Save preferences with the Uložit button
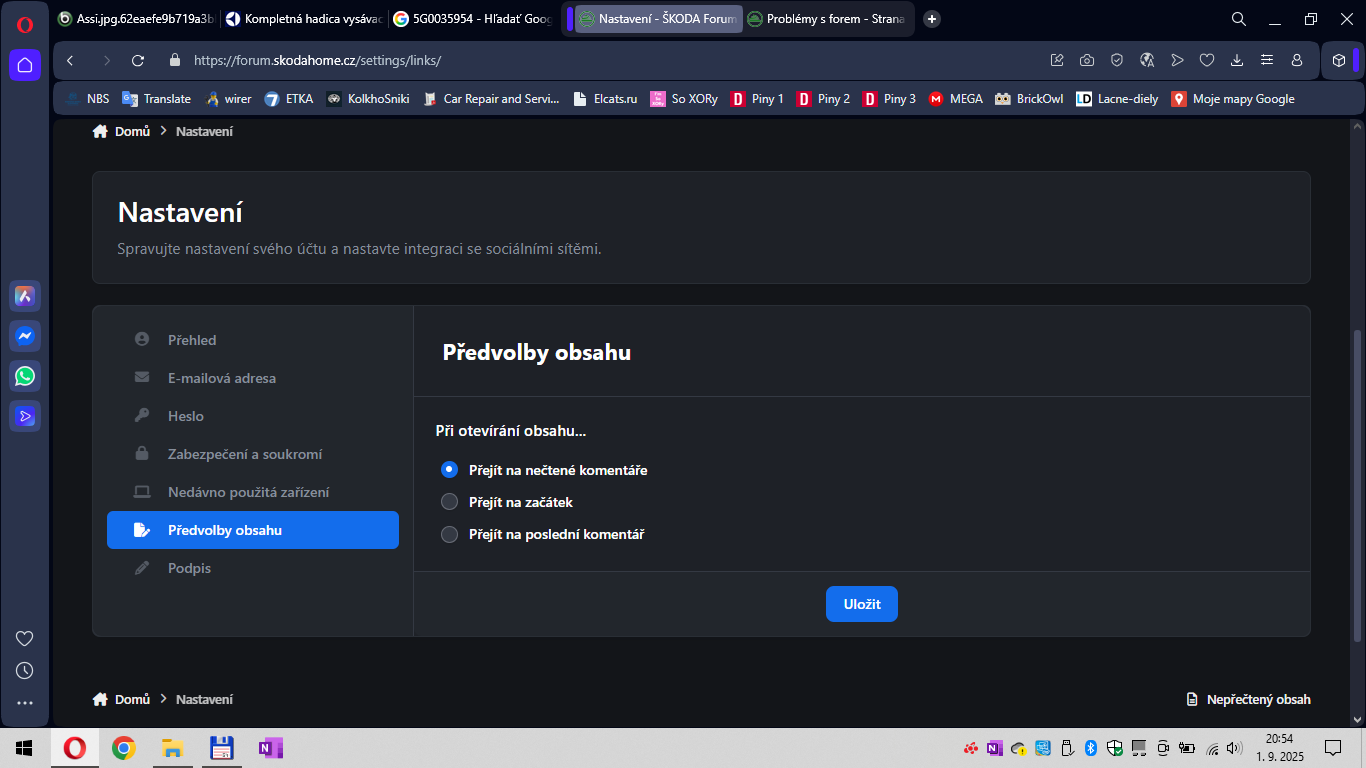The width and height of the screenshot is (1366, 768). (x=862, y=604)
